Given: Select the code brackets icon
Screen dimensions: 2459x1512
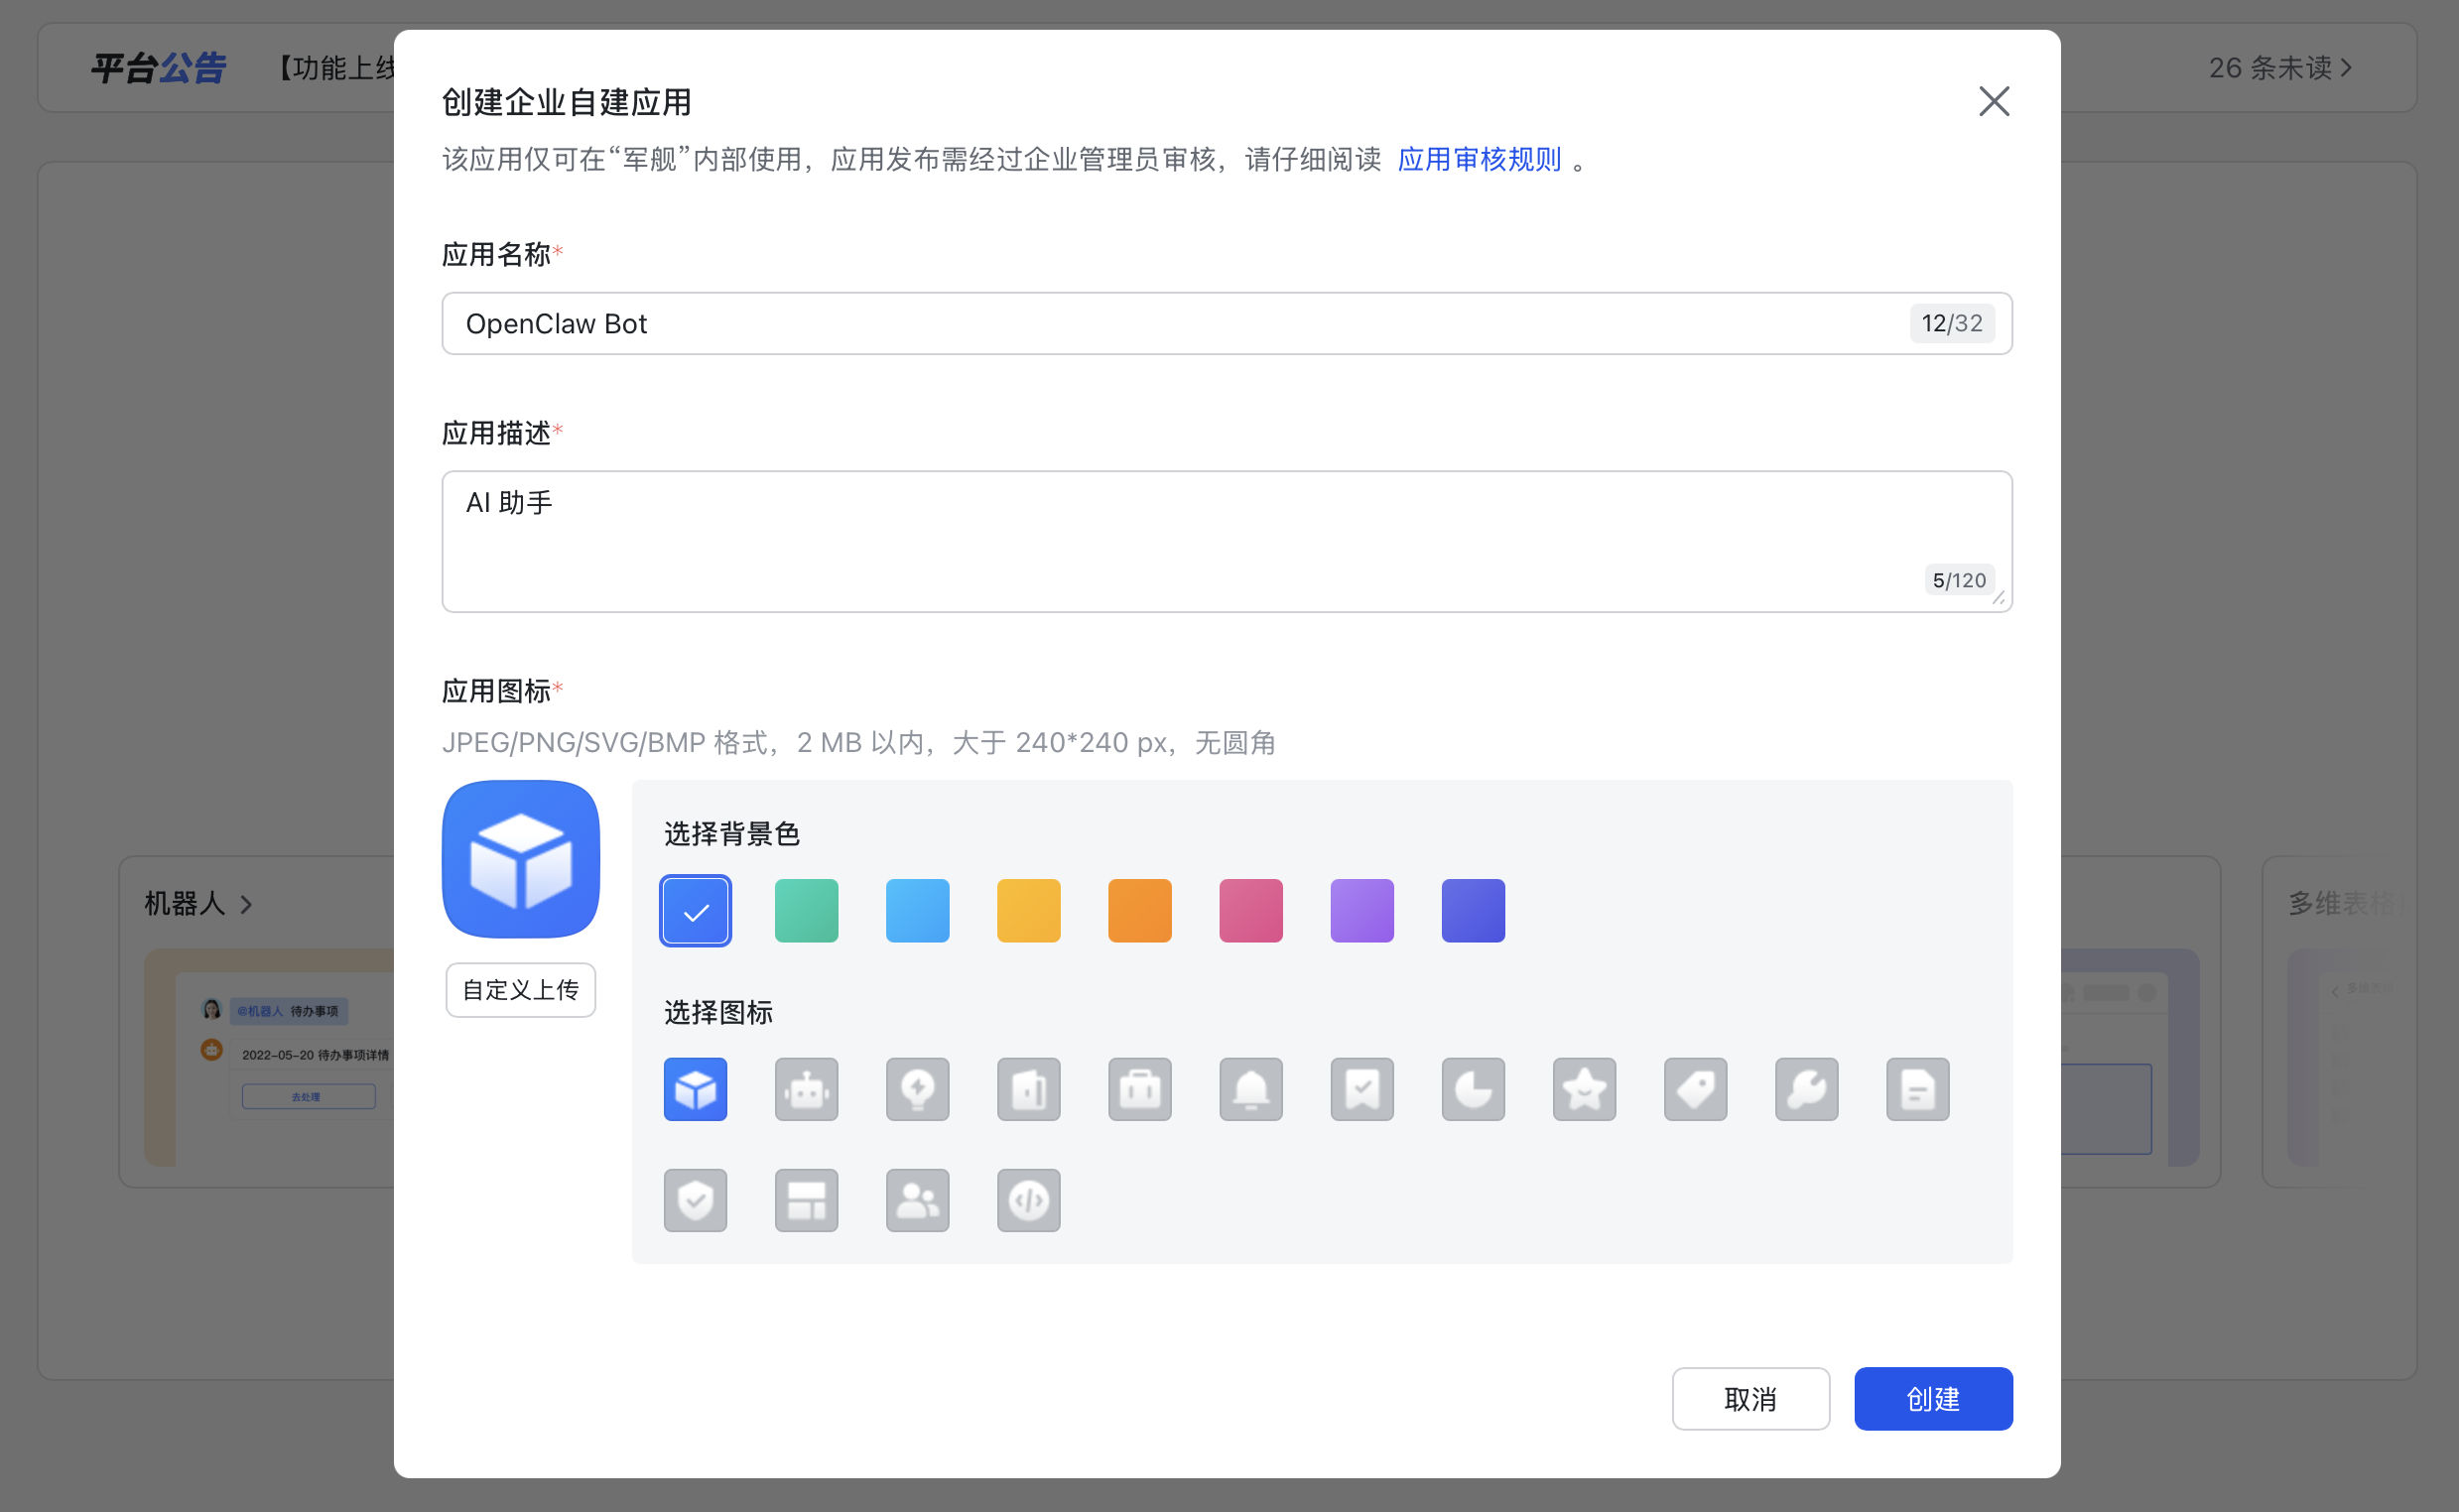Looking at the screenshot, I should coord(1028,1200).
